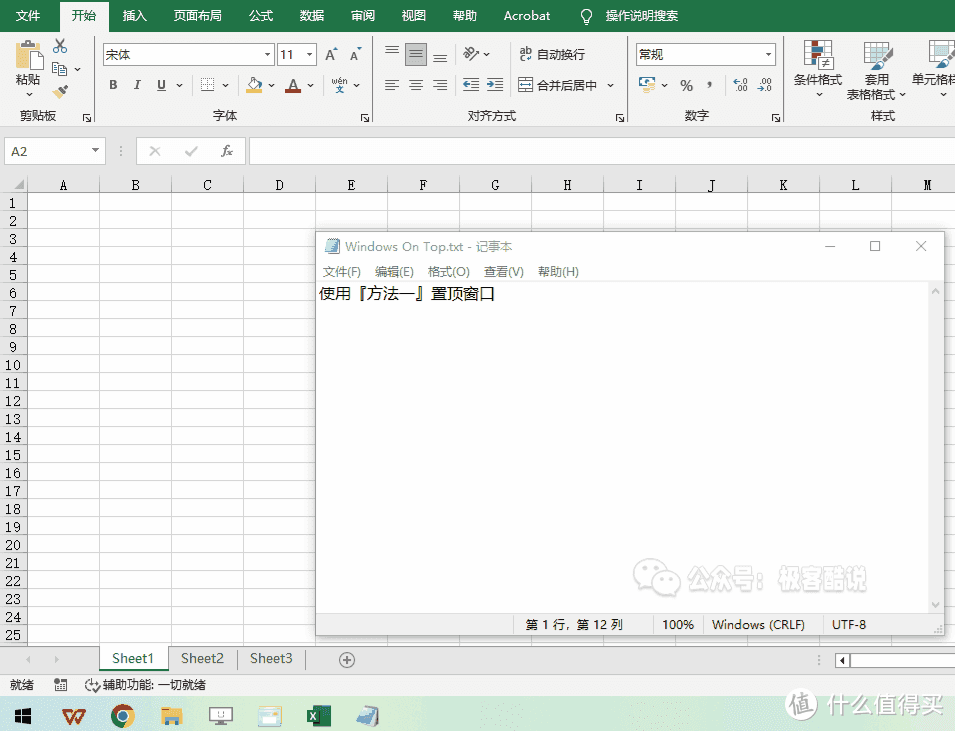The image size is (955, 731).
Task: Switch to Sheet2
Action: [202, 659]
